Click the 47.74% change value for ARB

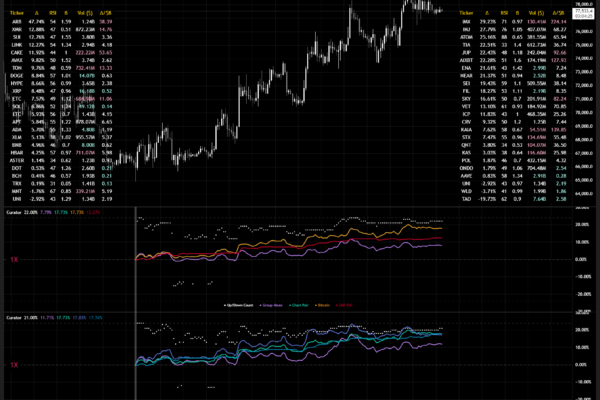point(37,22)
